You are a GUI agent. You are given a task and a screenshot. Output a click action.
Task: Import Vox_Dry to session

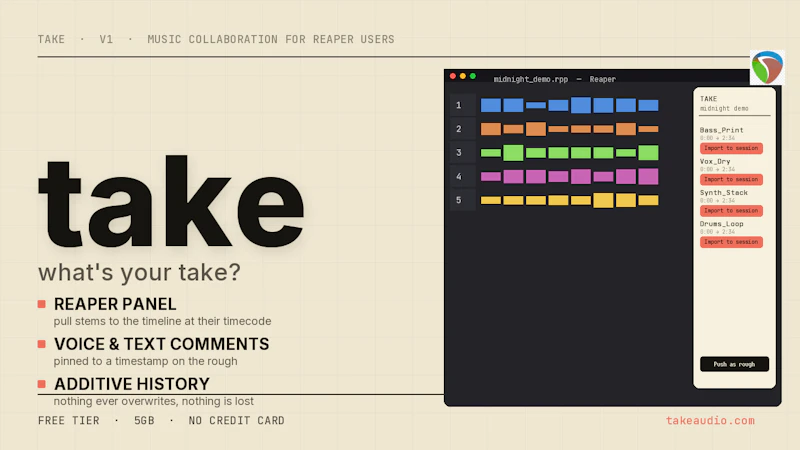(731, 179)
